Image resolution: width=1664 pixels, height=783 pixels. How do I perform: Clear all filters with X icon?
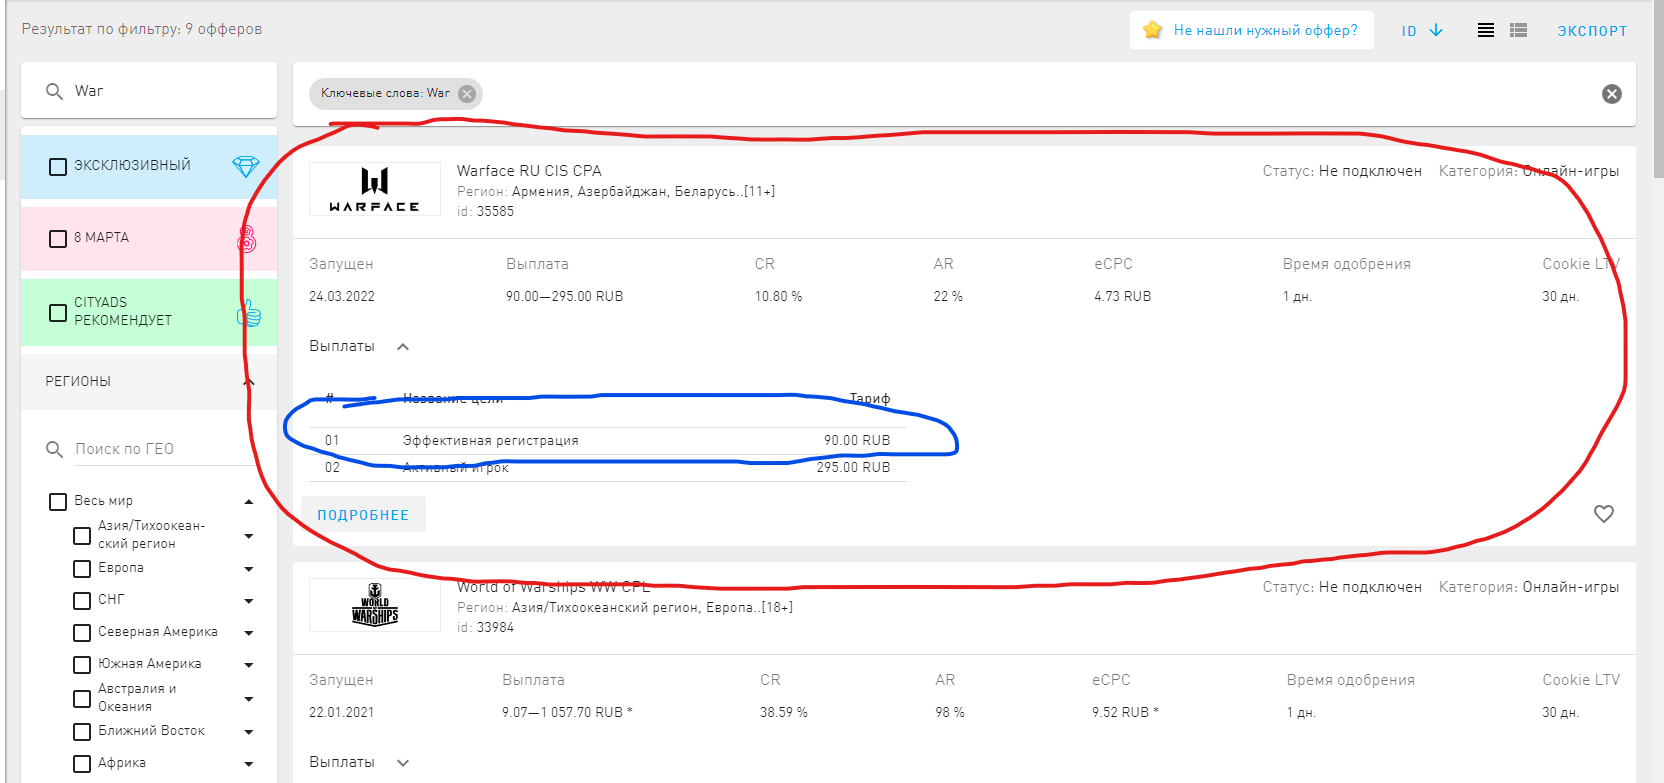click(1611, 94)
